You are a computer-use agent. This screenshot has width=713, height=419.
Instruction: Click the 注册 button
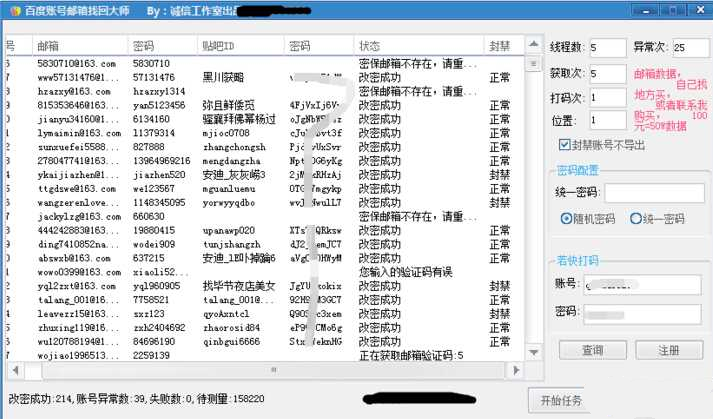point(669,350)
